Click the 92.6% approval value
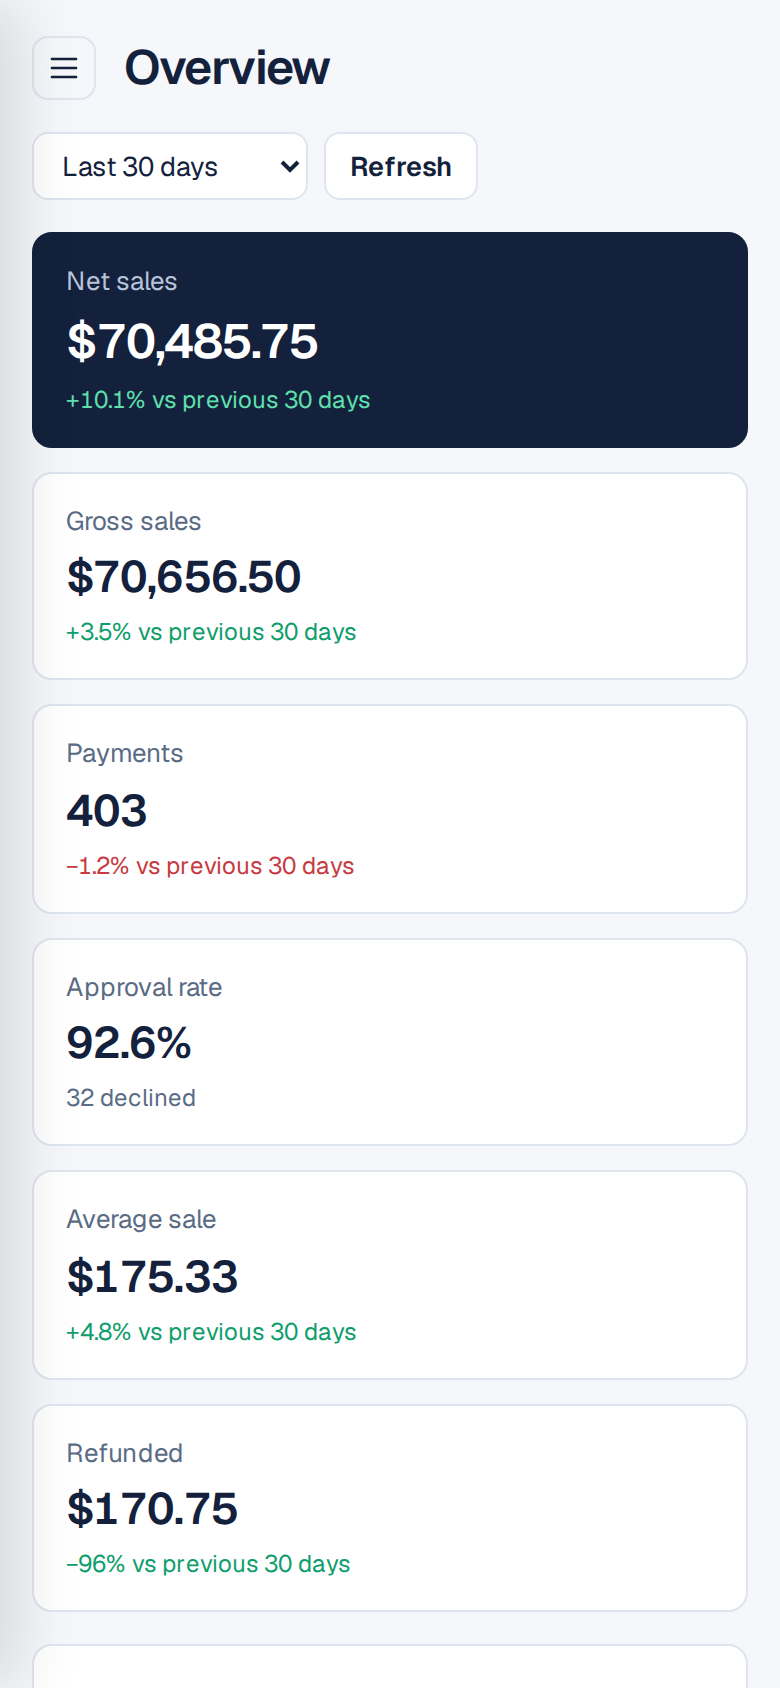 (129, 1043)
